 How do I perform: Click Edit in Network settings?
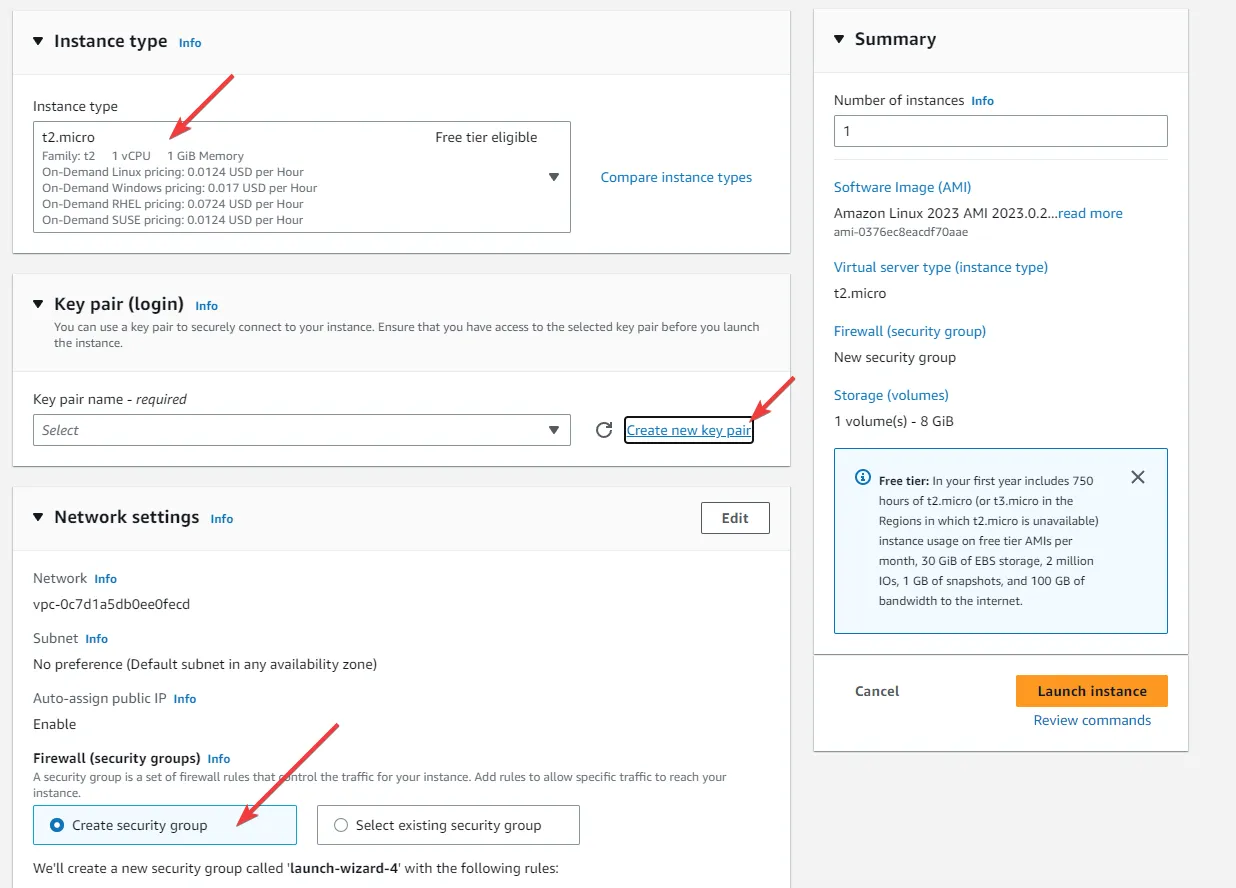point(735,517)
